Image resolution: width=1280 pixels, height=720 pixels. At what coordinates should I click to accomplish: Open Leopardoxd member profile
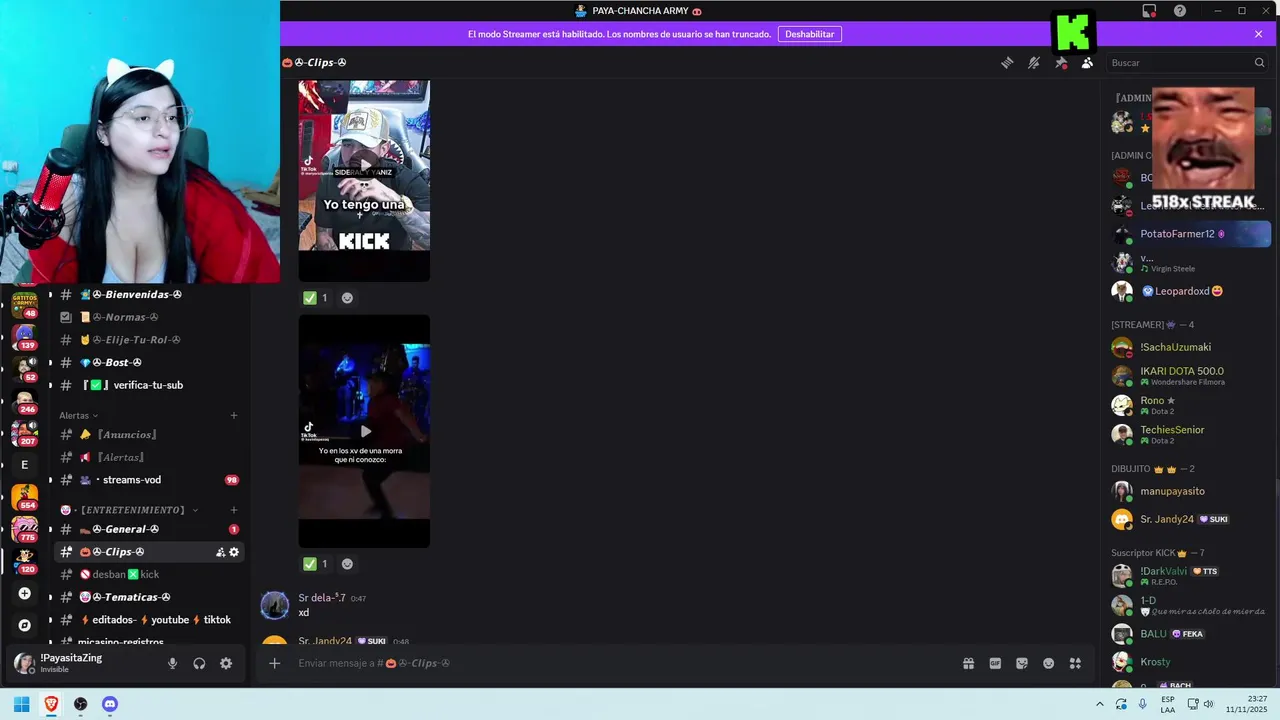pos(1190,291)
